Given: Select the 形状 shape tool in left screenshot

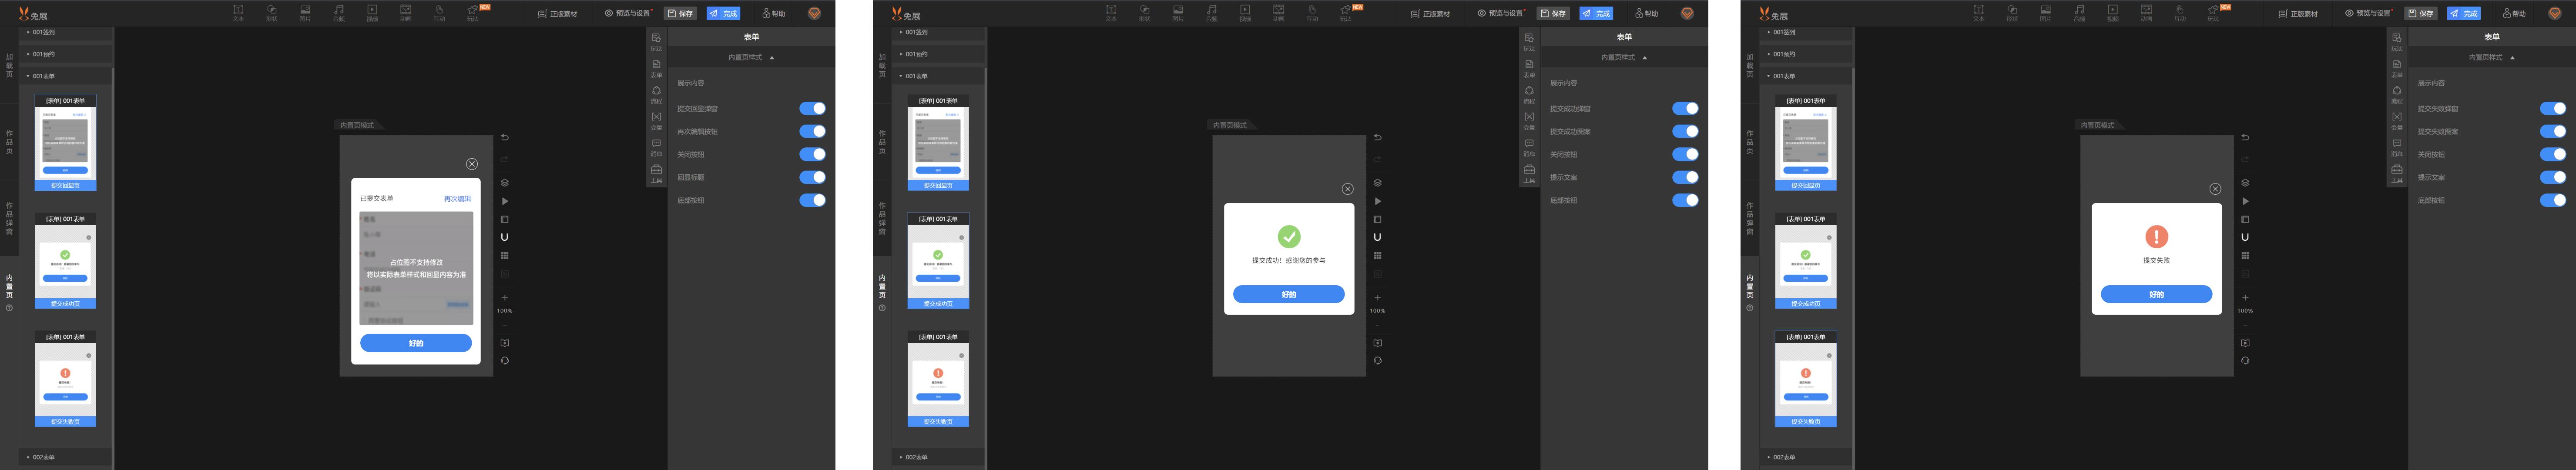Looking at the screenshot, I should pyautogui.click(x=271, y=12).
